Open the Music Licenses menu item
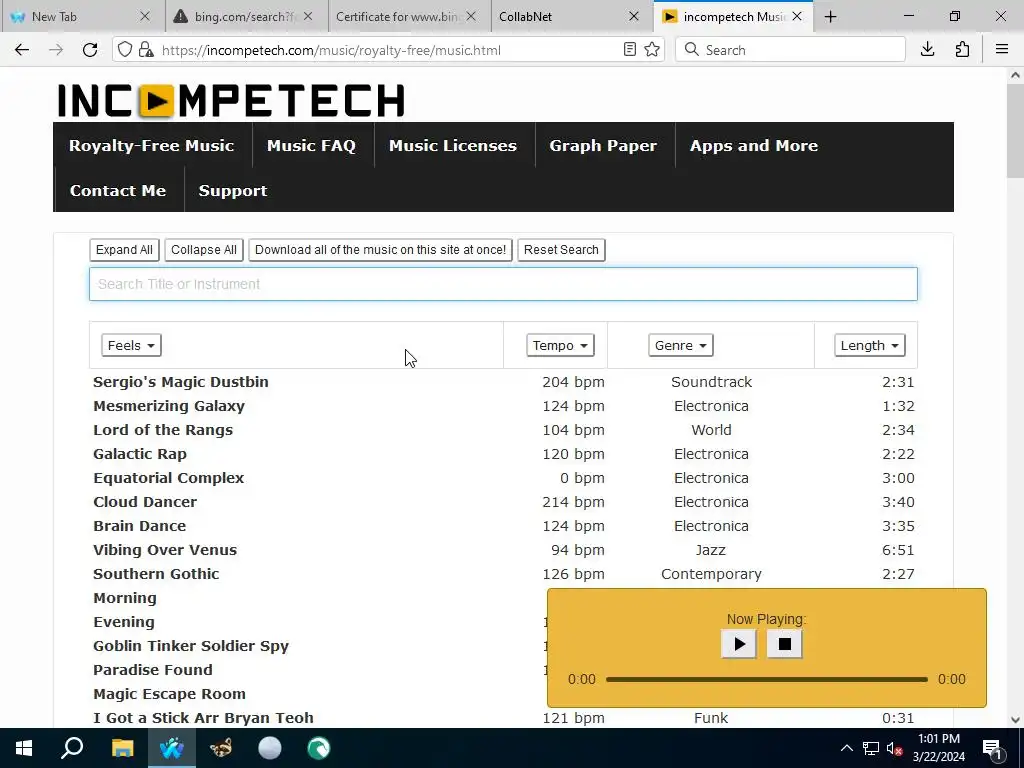 pos(453,146)
